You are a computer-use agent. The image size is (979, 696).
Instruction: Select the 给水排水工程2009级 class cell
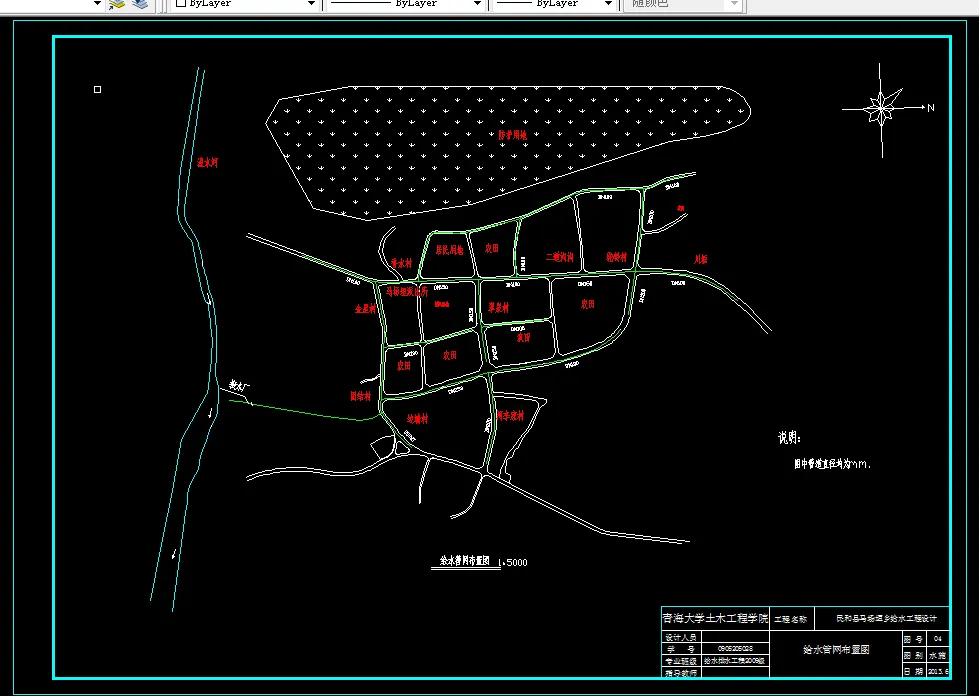coord(735,660)
